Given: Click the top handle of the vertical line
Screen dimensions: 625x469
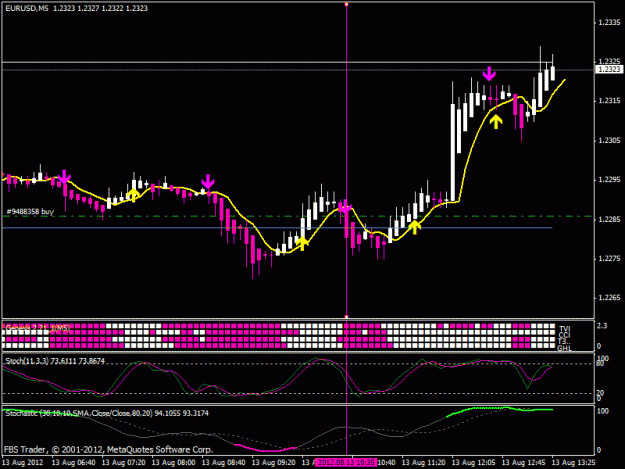Looking at the screenshot, I should coord(346,4).
